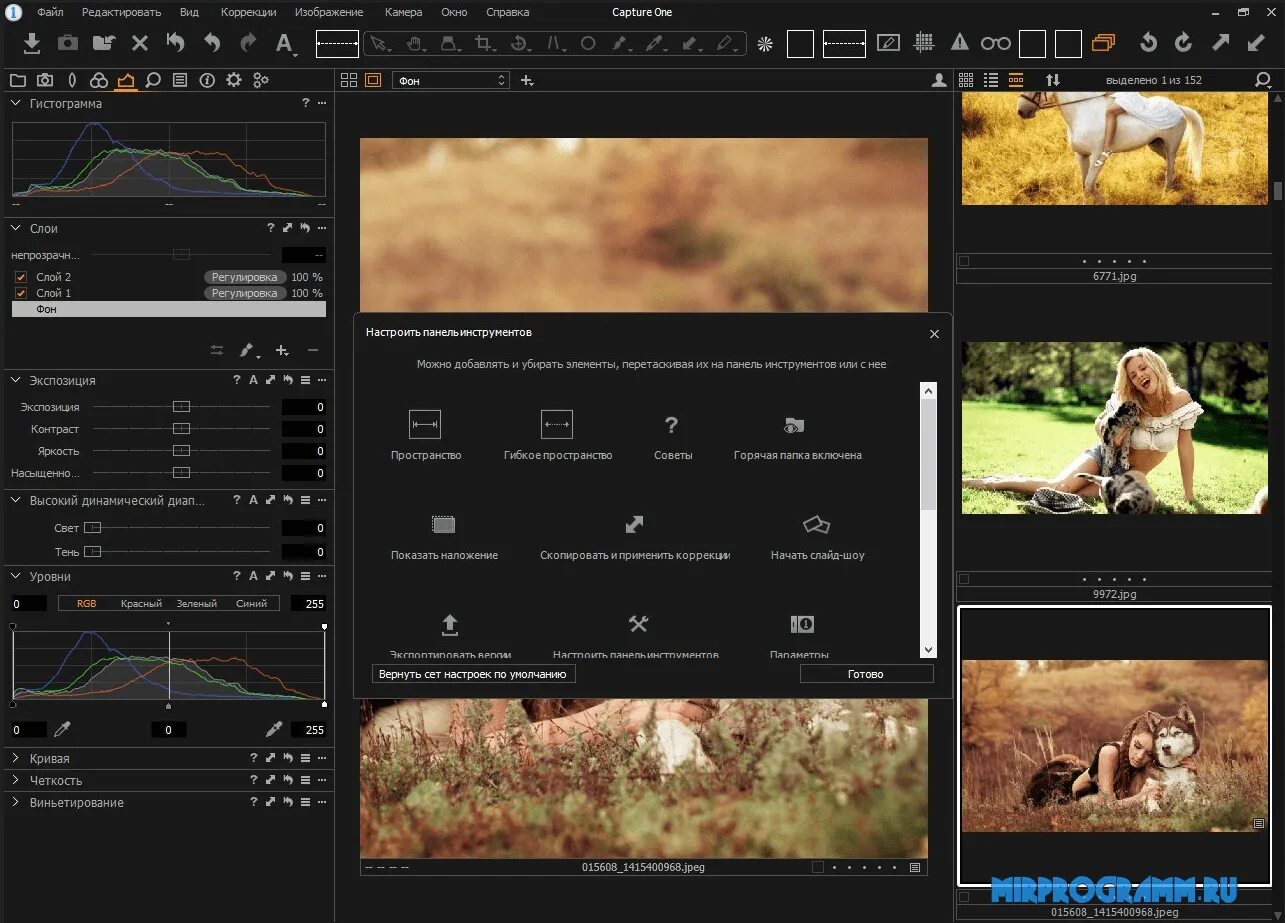Open the Lens tool tab
This screenshot has height=923, width=1285.
click(72, 80)
